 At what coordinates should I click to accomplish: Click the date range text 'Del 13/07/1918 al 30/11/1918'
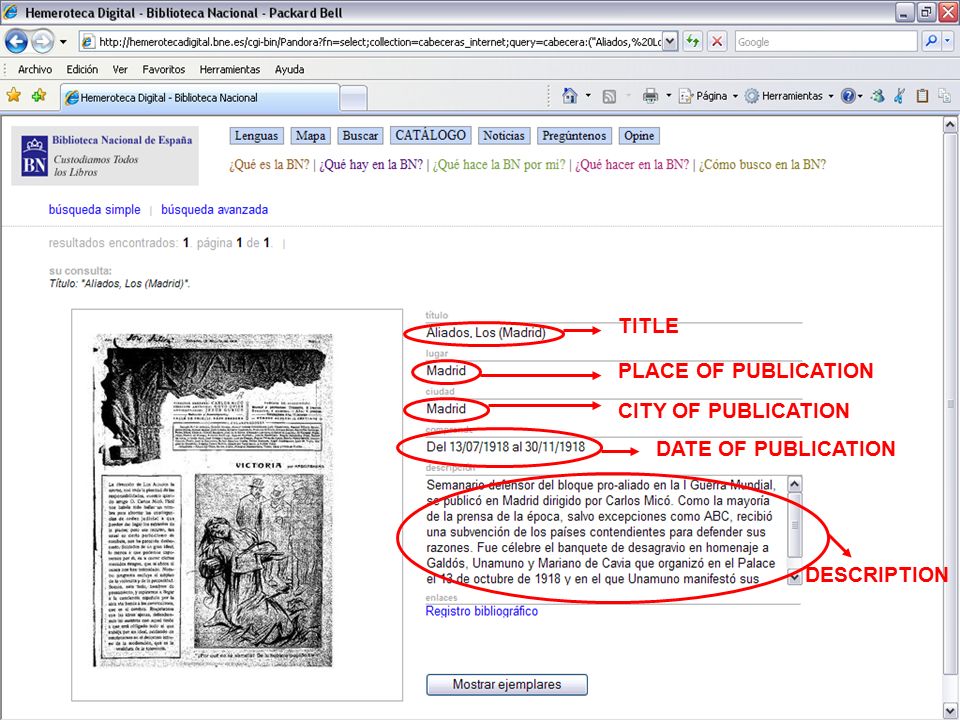click(x=506, y=447)
